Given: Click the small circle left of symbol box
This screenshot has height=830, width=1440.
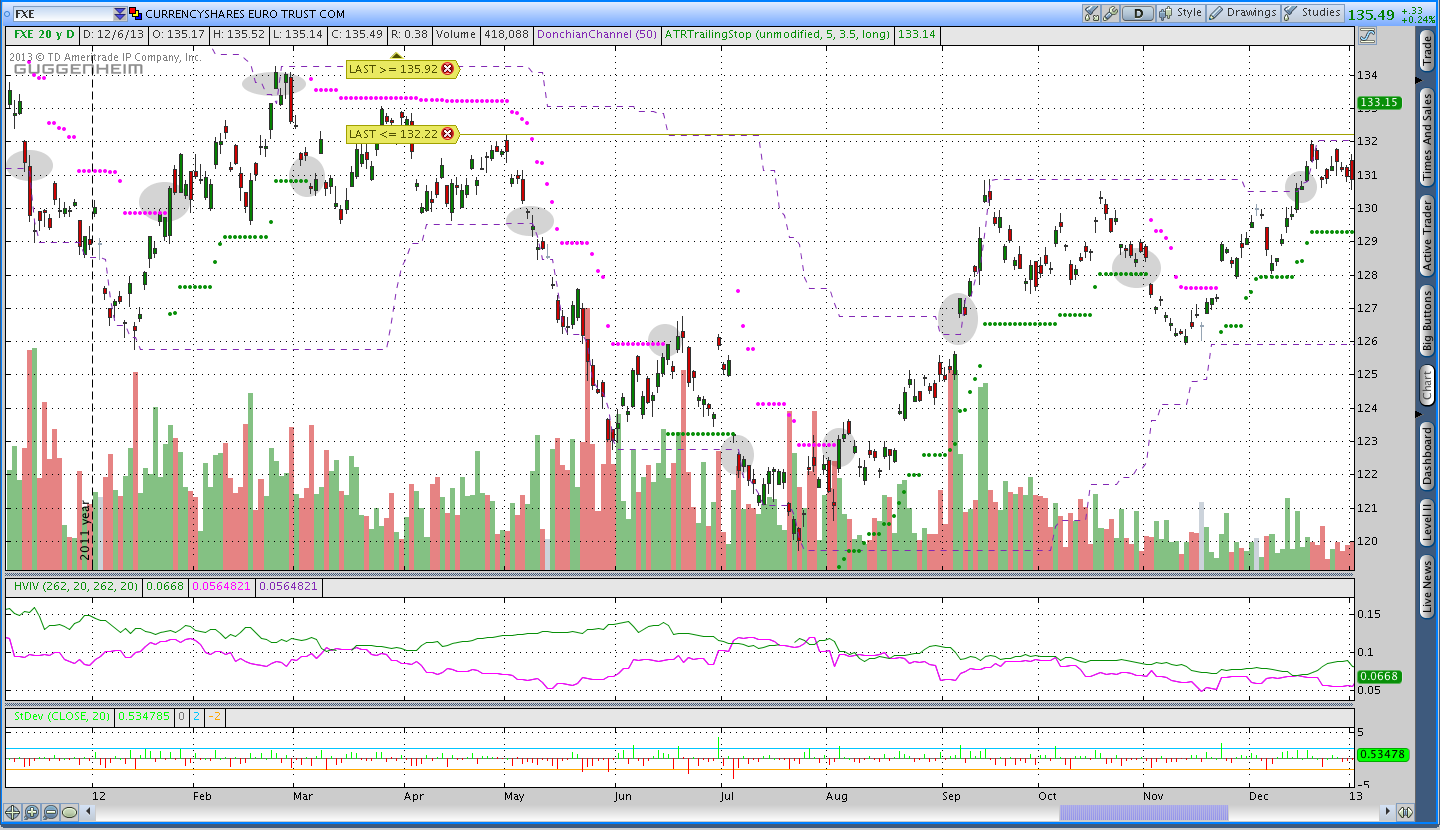Looking at the screenshot, I should [5, 14].
